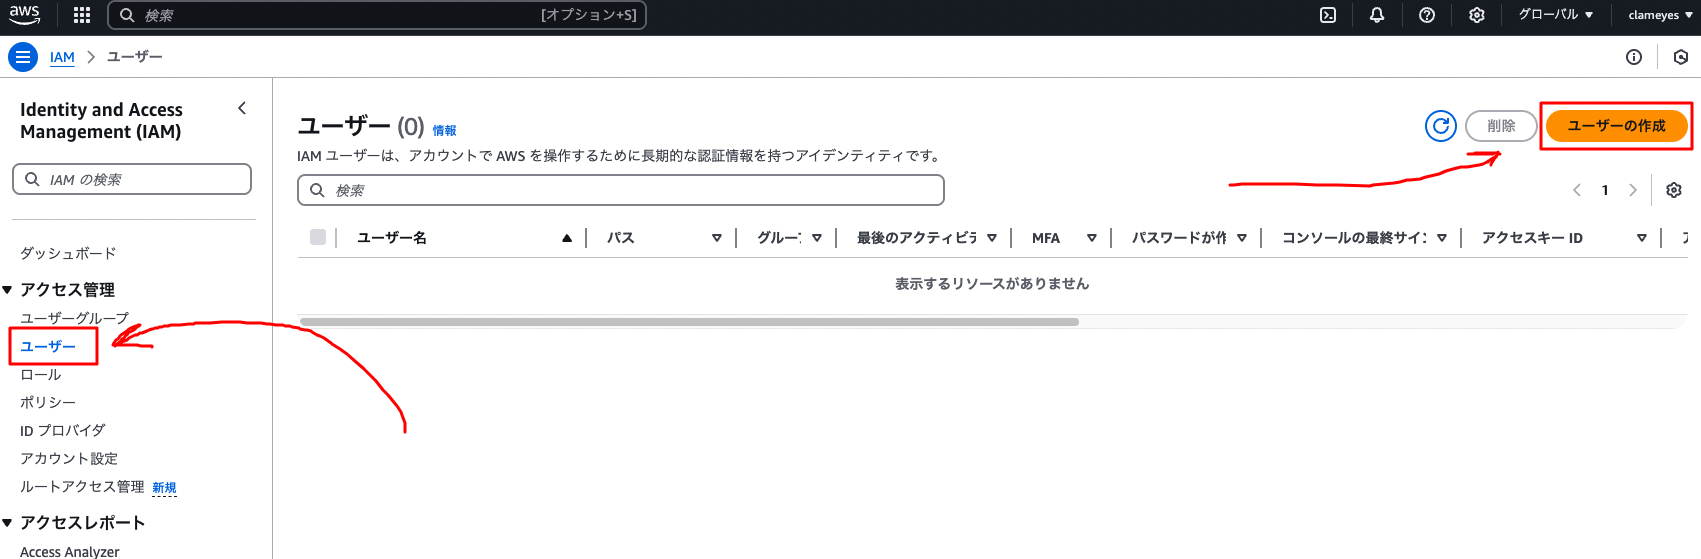
Task: Sort by アクセスキー ID column arrow
Action: 1642,238
